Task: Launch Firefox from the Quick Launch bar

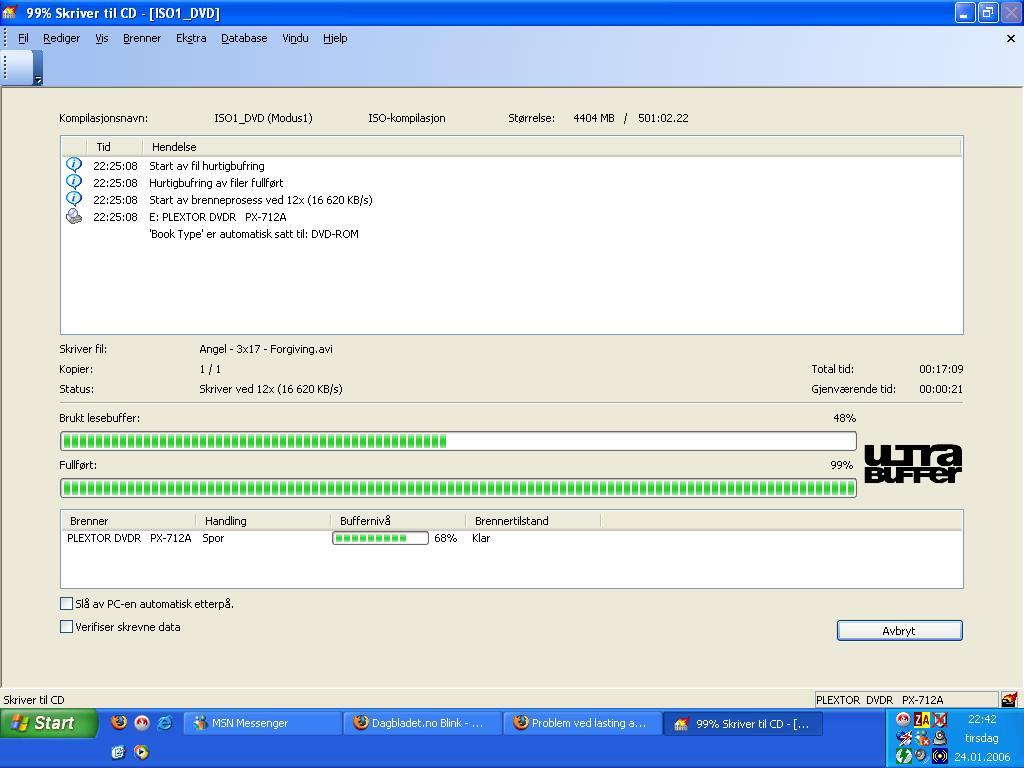Action: coord(119,722)
